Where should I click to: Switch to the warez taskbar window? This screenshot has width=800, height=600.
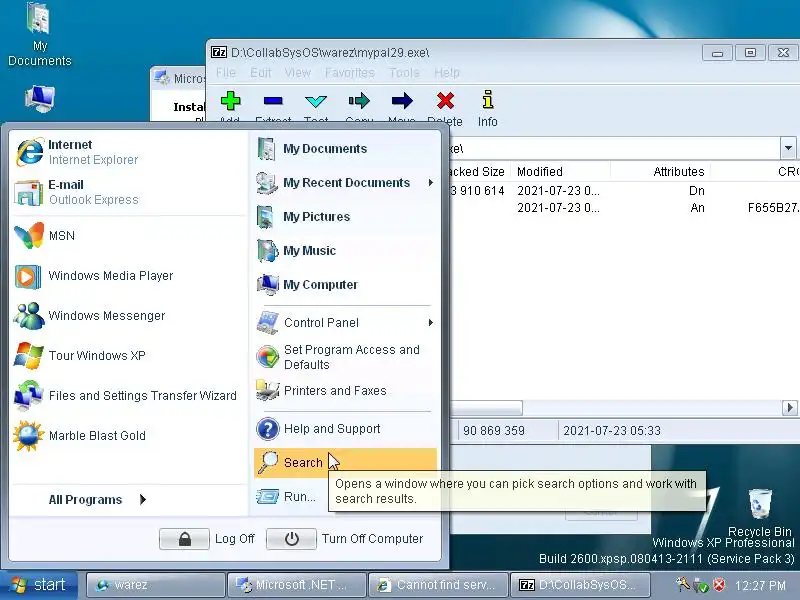coord(156,585)
